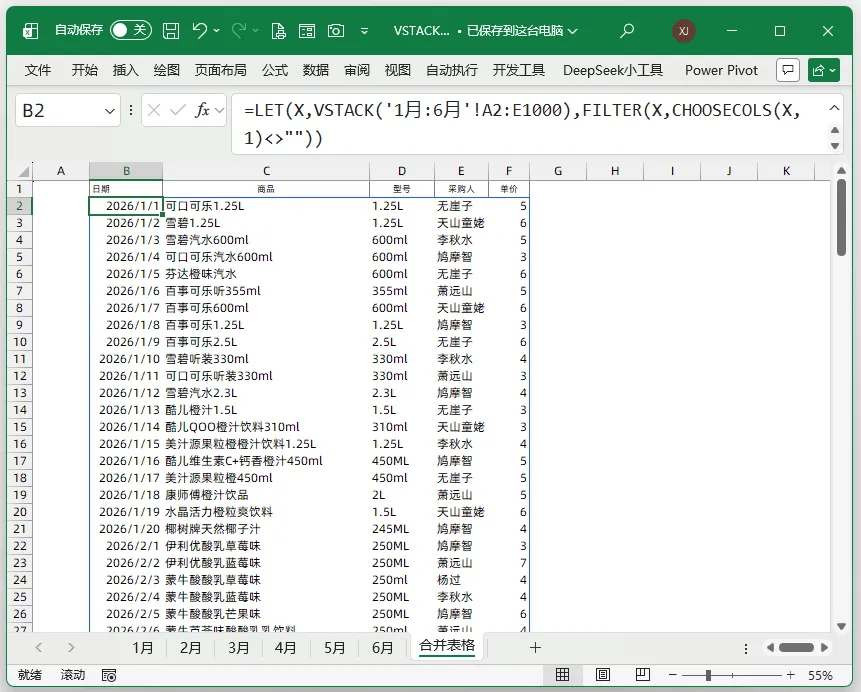Select the 合并表格 sheet tab
Screen dimensions: 861x692
(447, 645)
